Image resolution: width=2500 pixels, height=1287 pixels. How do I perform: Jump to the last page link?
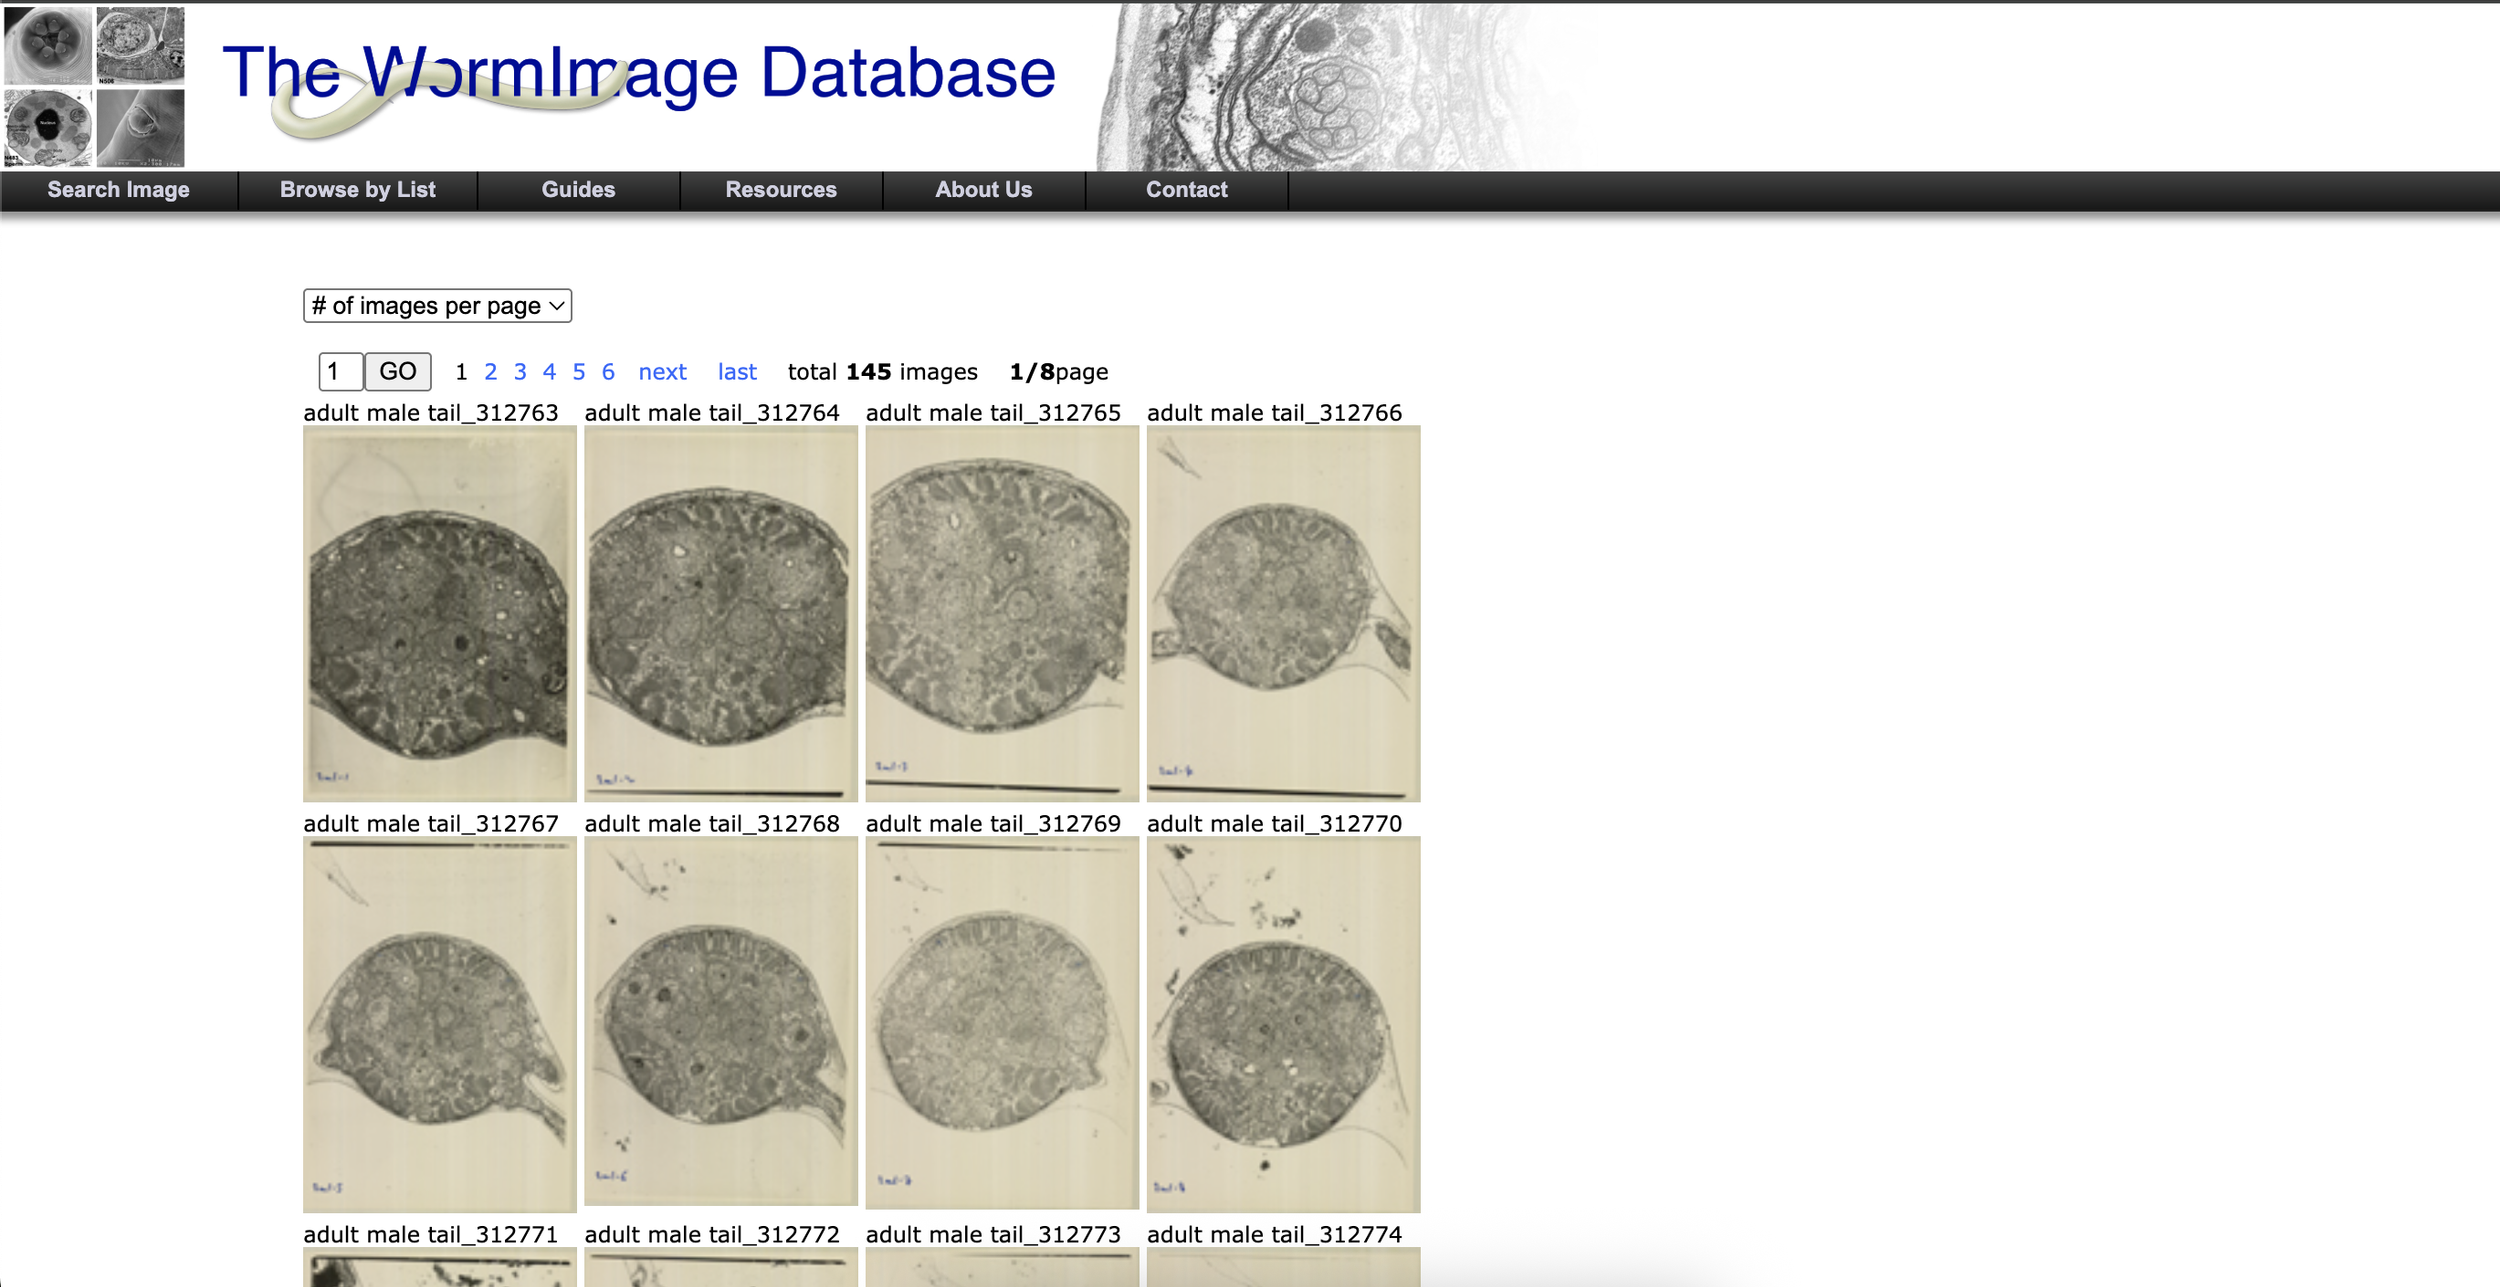tap(737, 372)
